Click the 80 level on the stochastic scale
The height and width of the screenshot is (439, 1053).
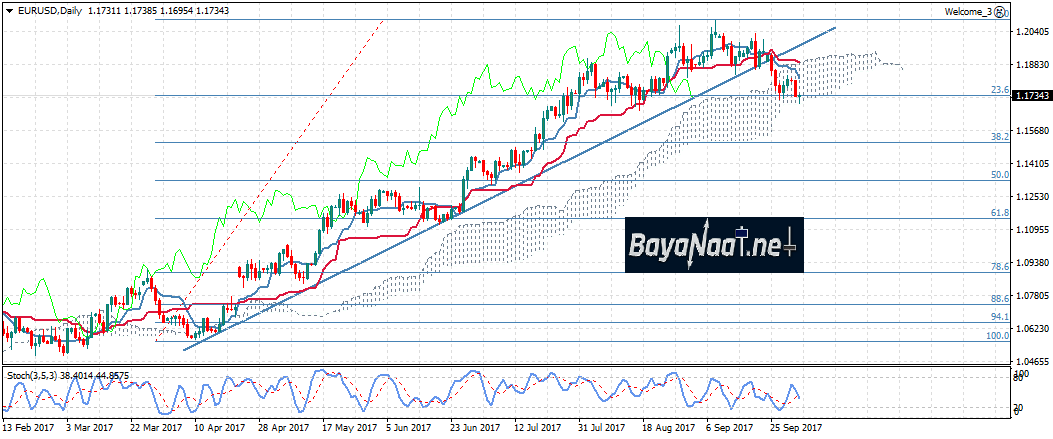pyautogui.click(x=1016, y=378)
